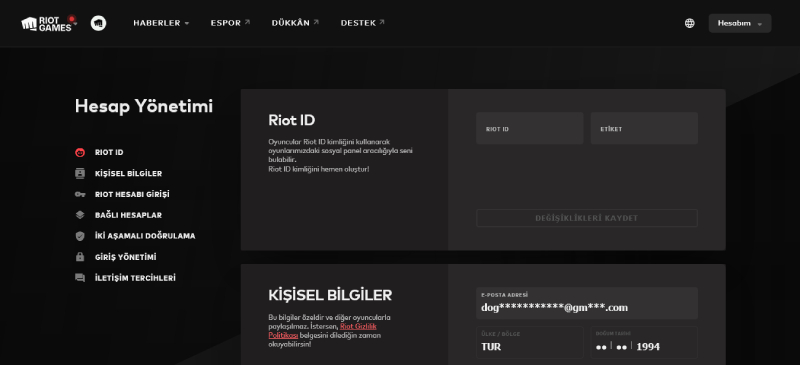Click the Doğum Tarihi field showing 1994
Image resolution: width=800 pixels, height=365 pixels.
(x=644, y=343)
